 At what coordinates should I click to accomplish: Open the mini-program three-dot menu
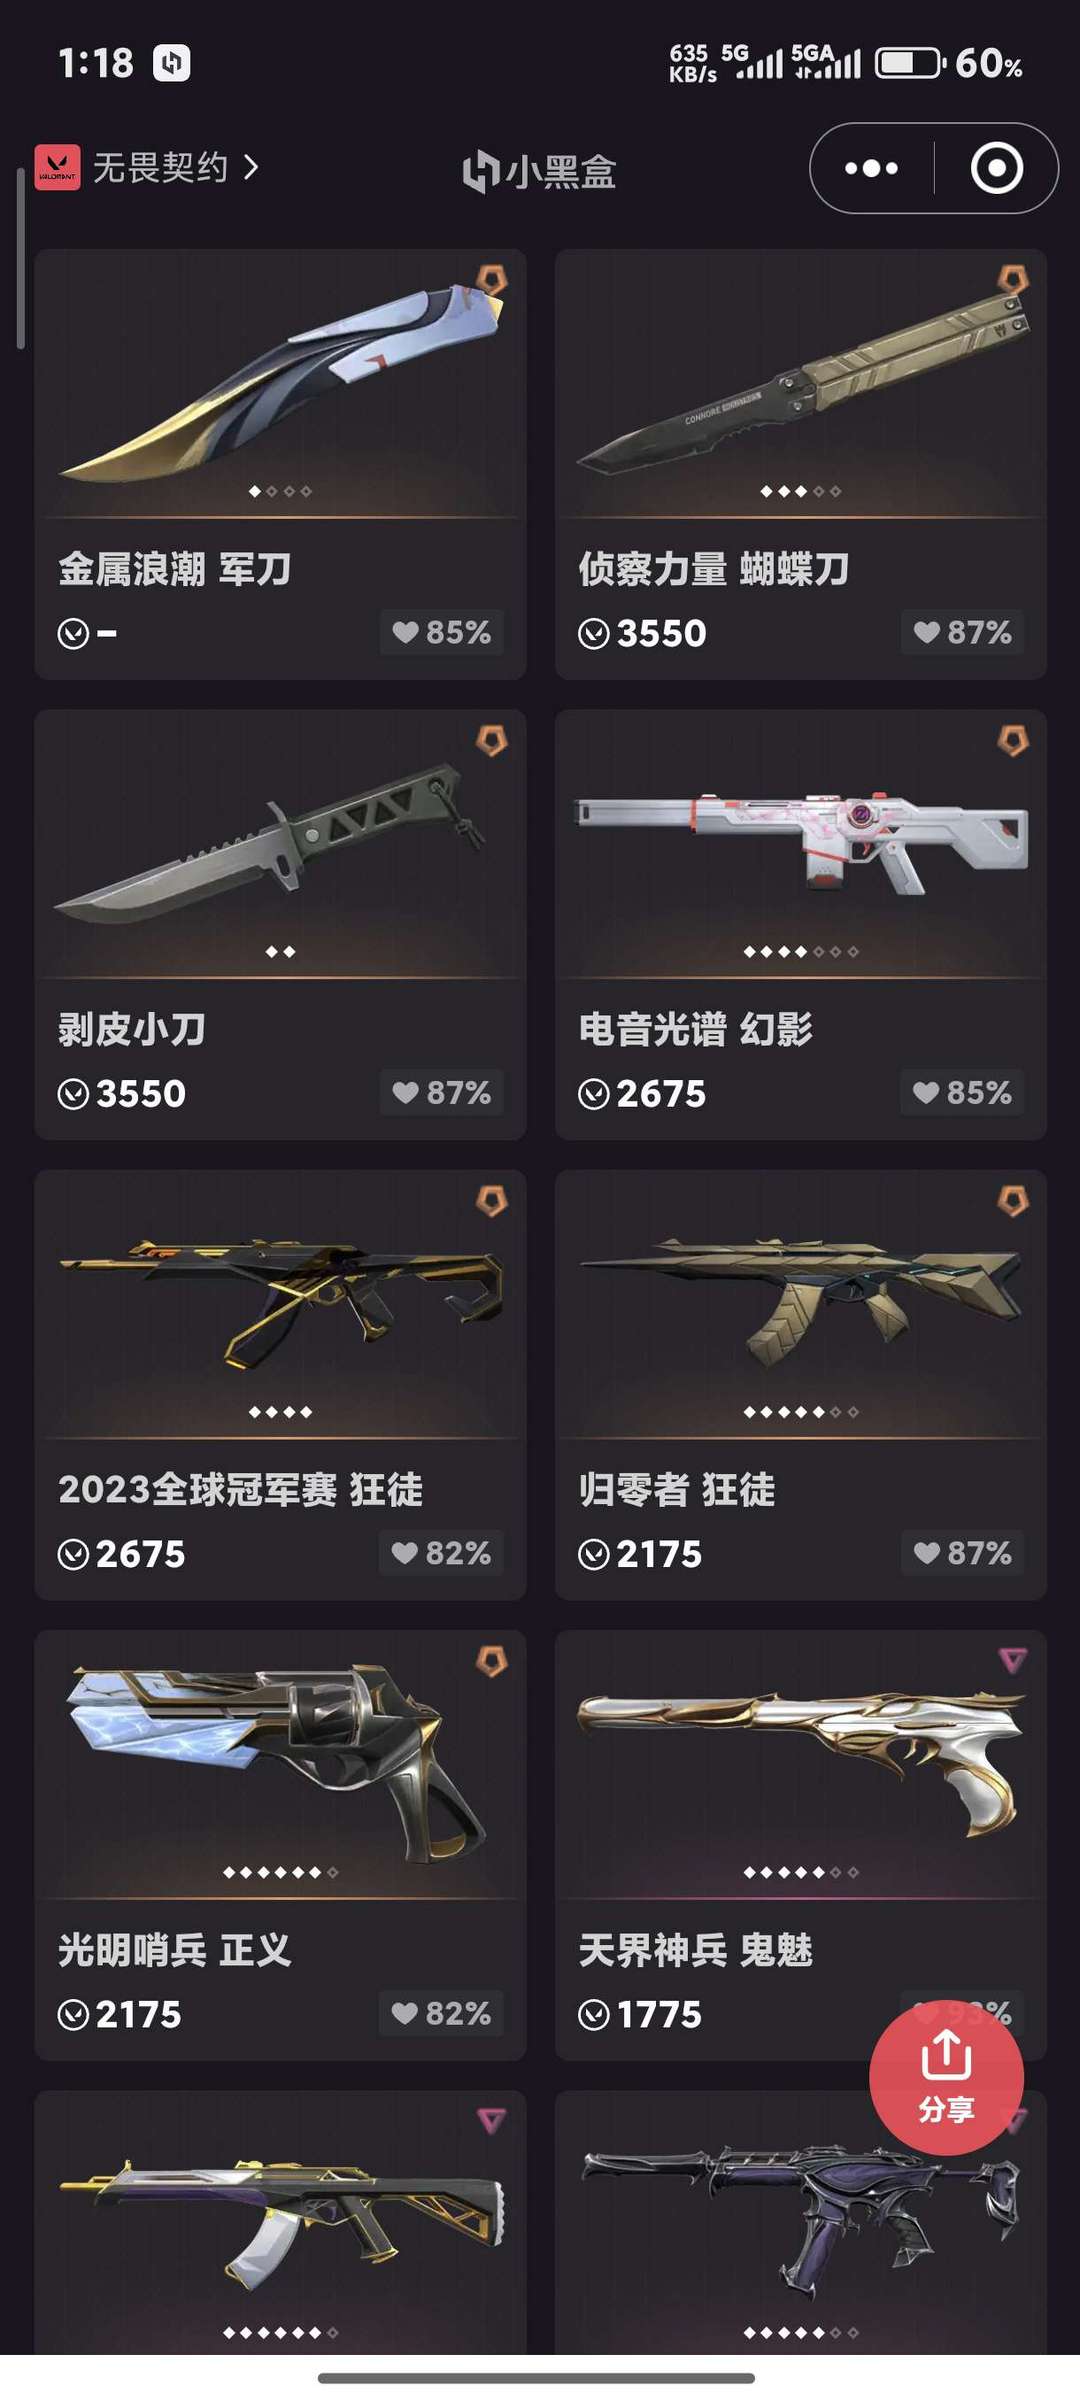871,168
